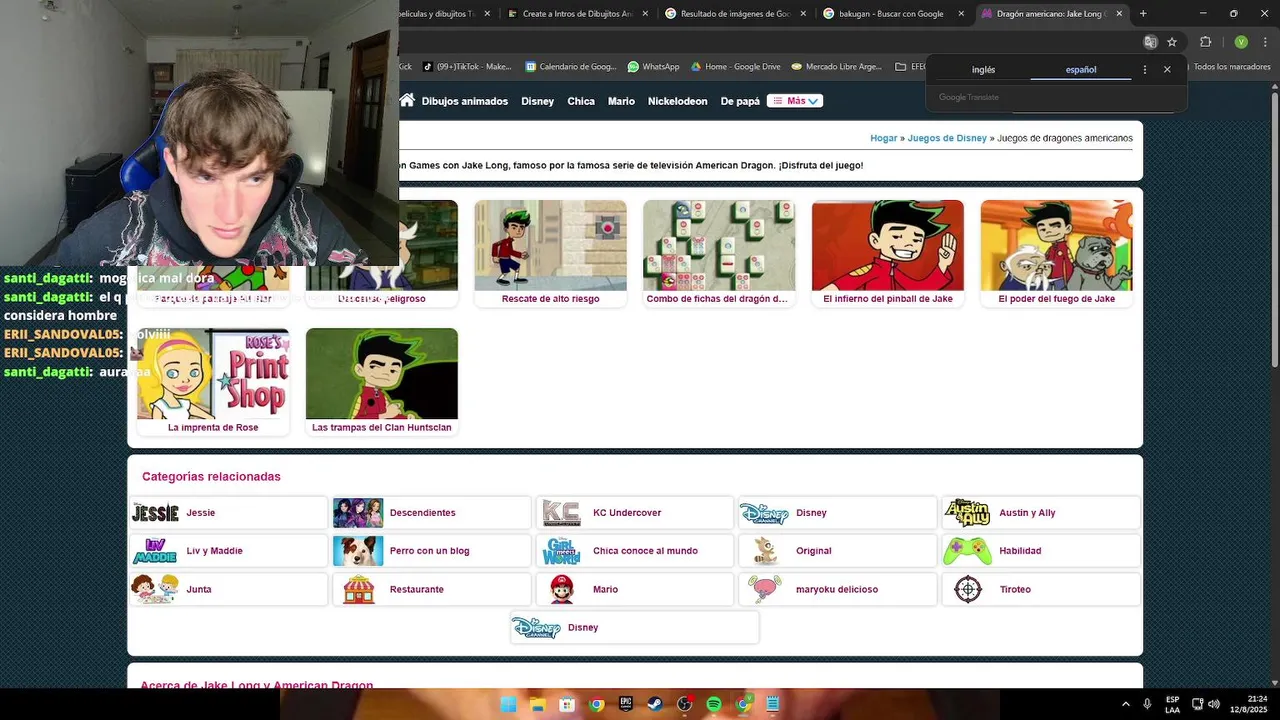Close the Google Translate popup
Screen dimensions: 1280x720
(x=1167, y=70)
